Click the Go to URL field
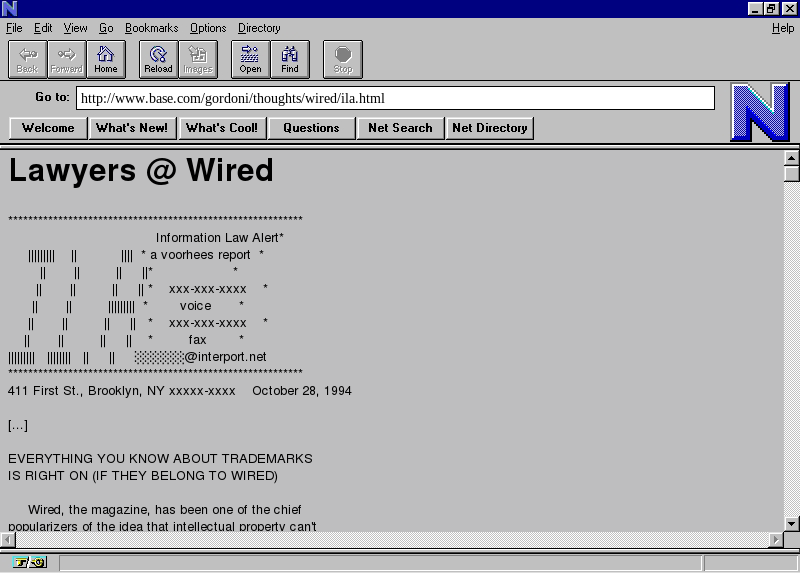Screen dimensions: 800x573 tap(396, 98)
